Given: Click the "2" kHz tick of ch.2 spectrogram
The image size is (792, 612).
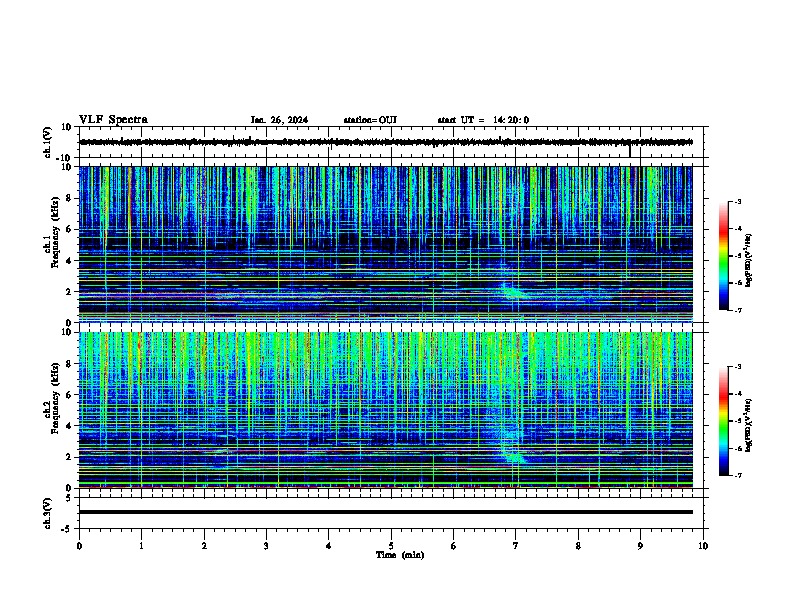Looking at the screenshot, I should (x=69, y=457).
